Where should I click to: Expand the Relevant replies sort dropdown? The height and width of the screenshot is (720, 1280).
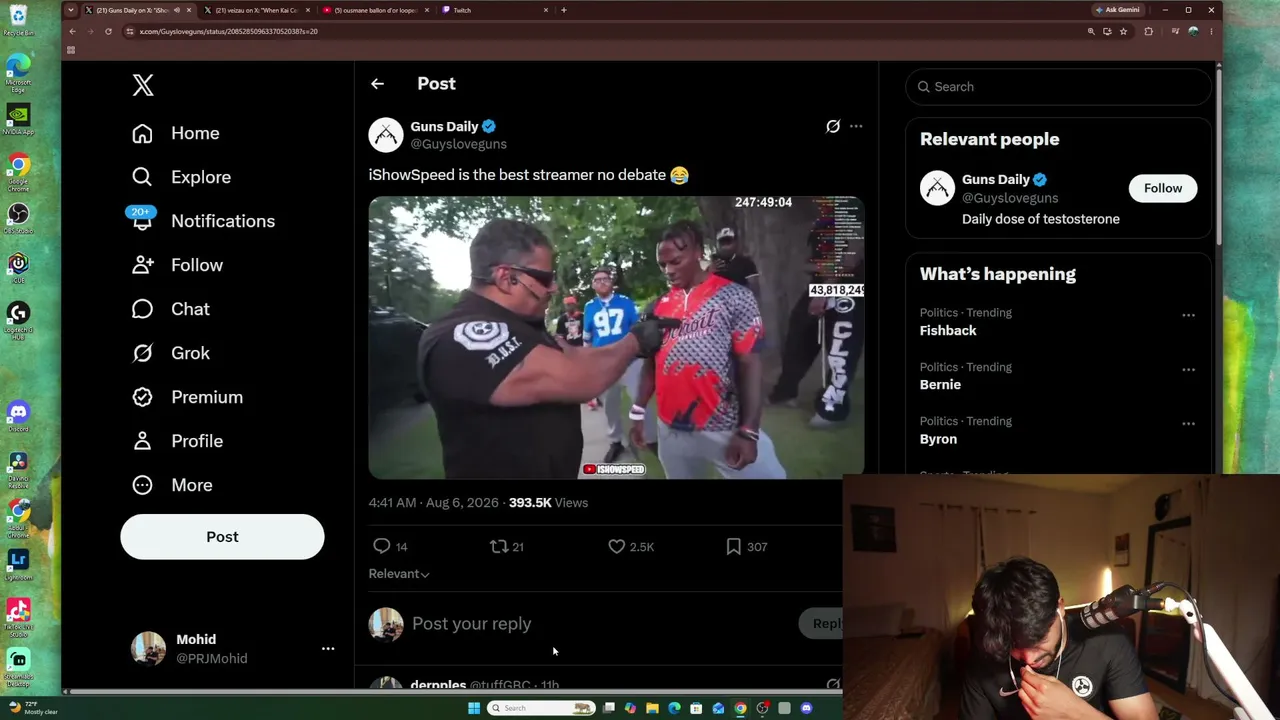point(399,574)
